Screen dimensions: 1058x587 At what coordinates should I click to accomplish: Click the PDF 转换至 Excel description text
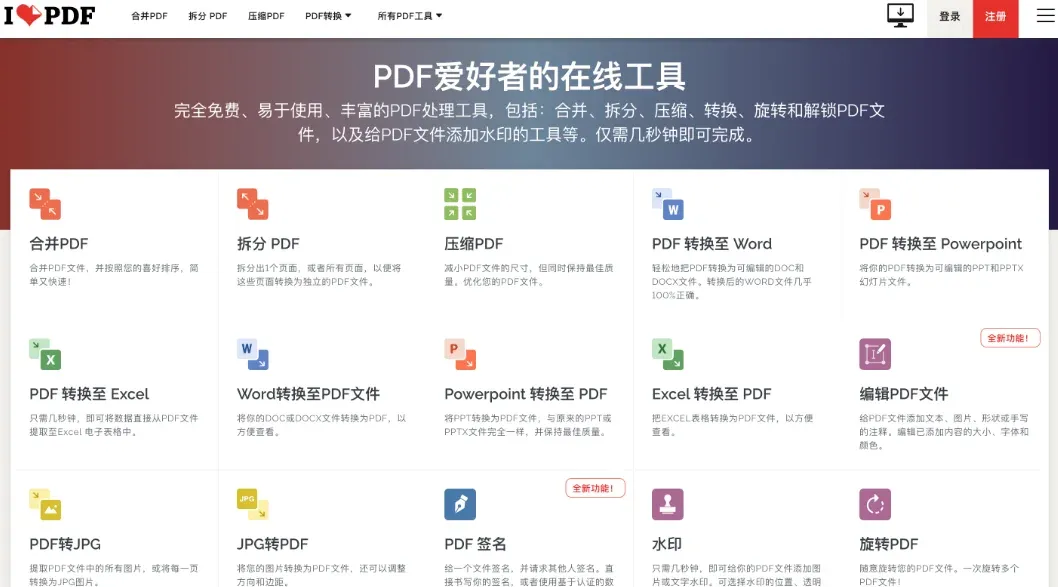pos(114,425)
